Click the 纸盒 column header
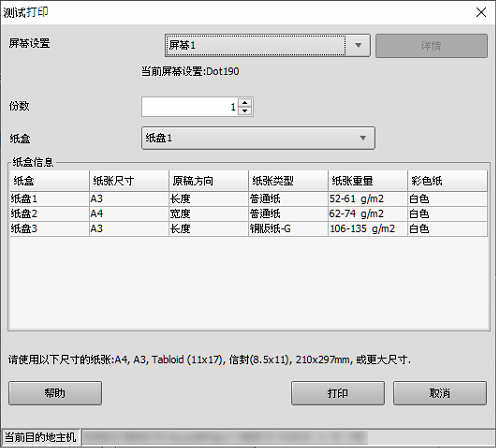The width and height of the screenshot is (496, 448). [x=49, y=181]
